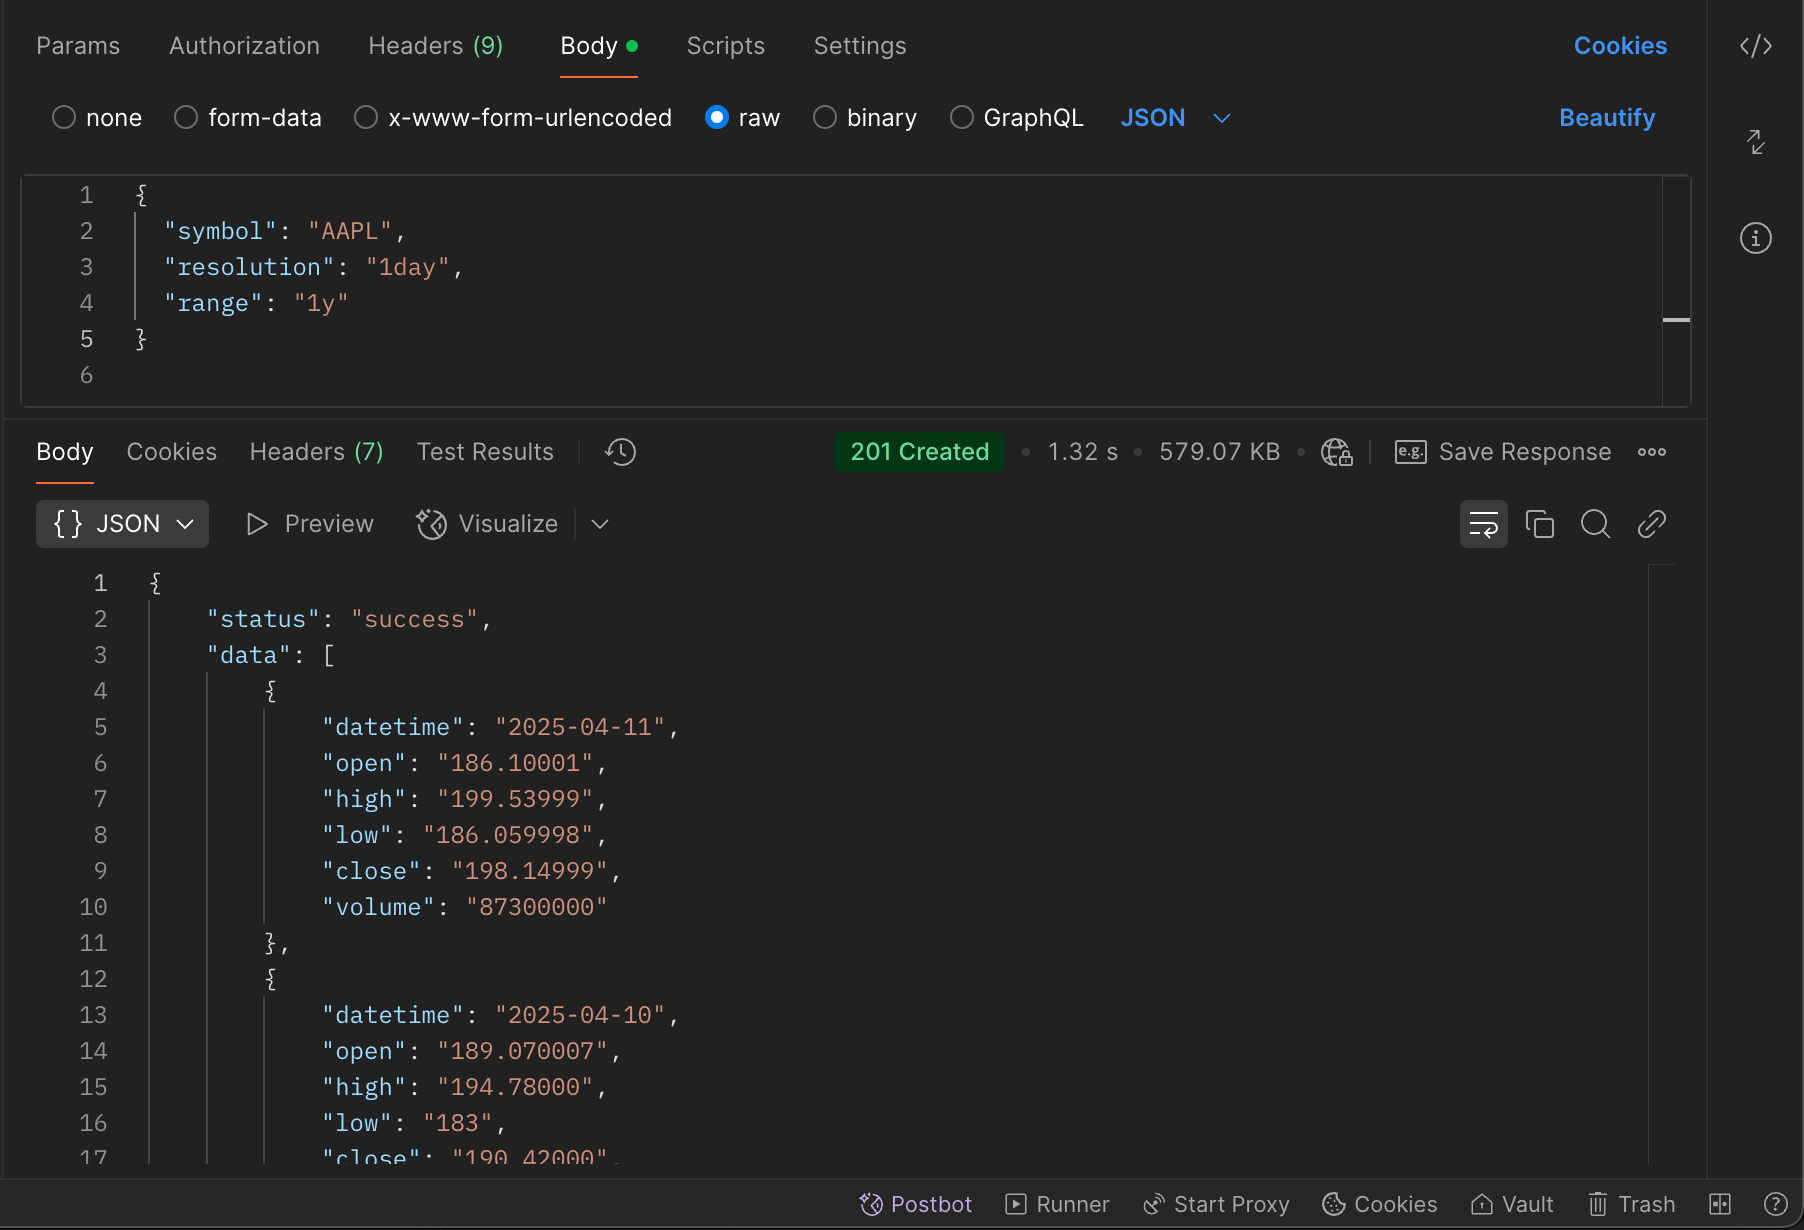Open the response Headers (7) tab
1804x1230 pixels.
pyautogui.click(x=317, y=452)
